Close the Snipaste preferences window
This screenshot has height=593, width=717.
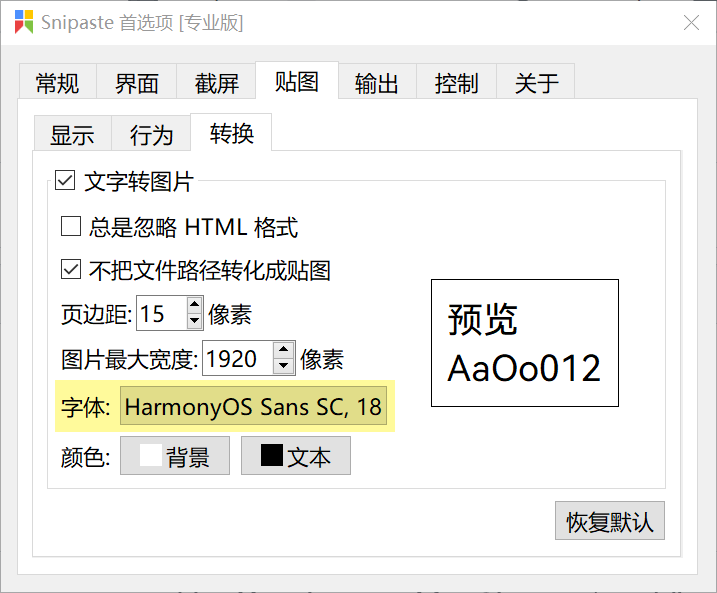point(691,22)
